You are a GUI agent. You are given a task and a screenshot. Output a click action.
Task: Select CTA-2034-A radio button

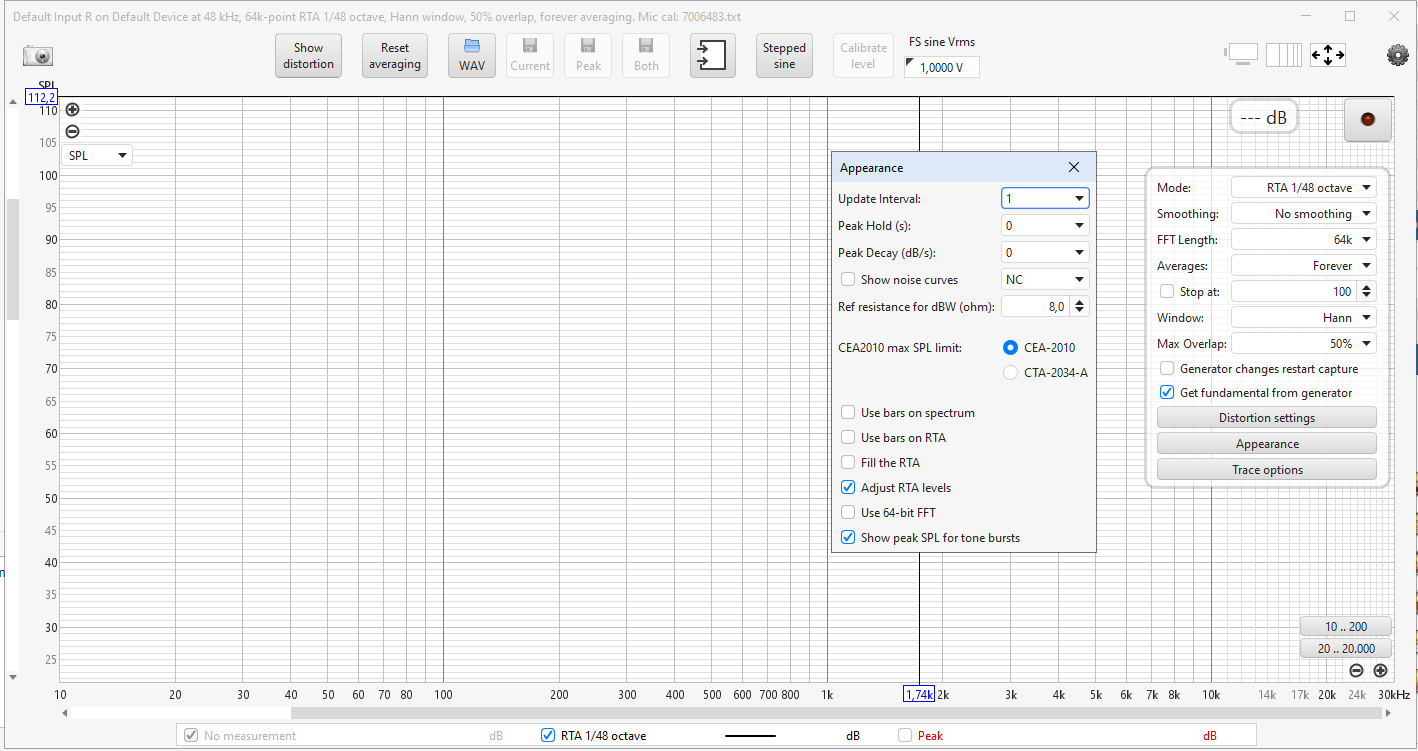point(1010,373)
